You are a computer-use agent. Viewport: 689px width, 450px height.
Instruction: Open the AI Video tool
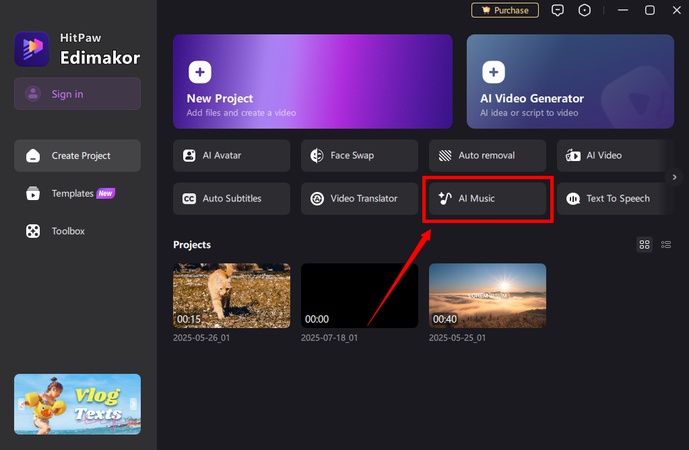point(615,156)
